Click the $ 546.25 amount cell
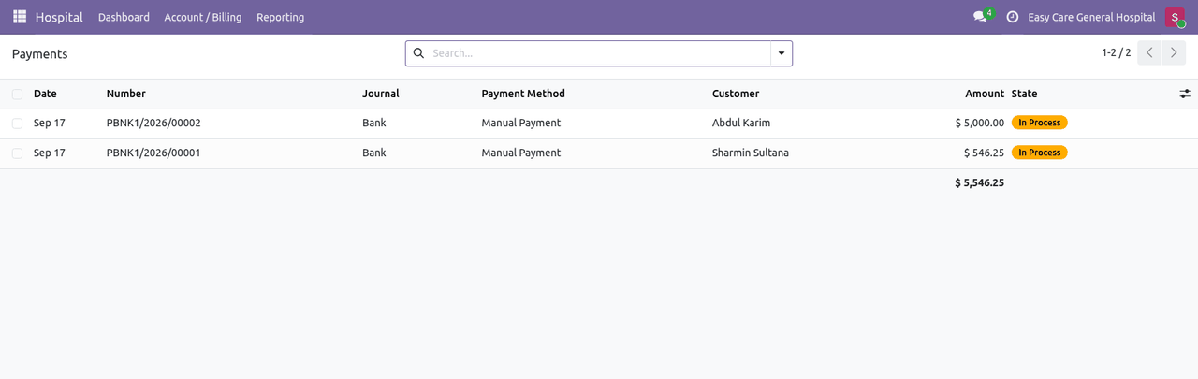 [984, 152]
